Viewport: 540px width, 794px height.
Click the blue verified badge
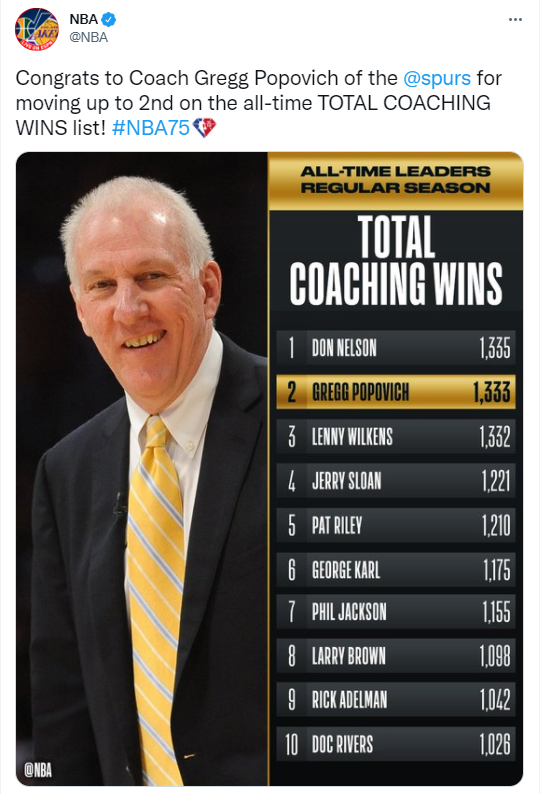pyautogui.click(x=109, y=20)
